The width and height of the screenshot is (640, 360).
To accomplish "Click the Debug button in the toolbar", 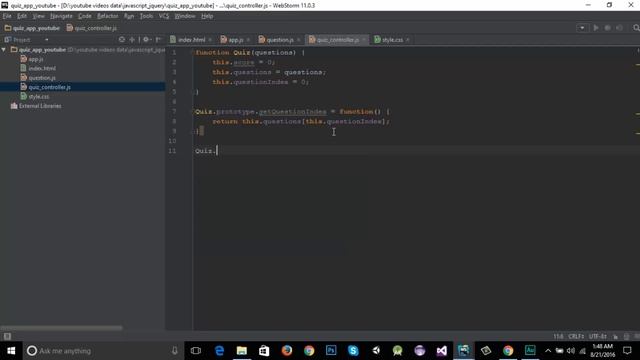I will tap(607, 28).
